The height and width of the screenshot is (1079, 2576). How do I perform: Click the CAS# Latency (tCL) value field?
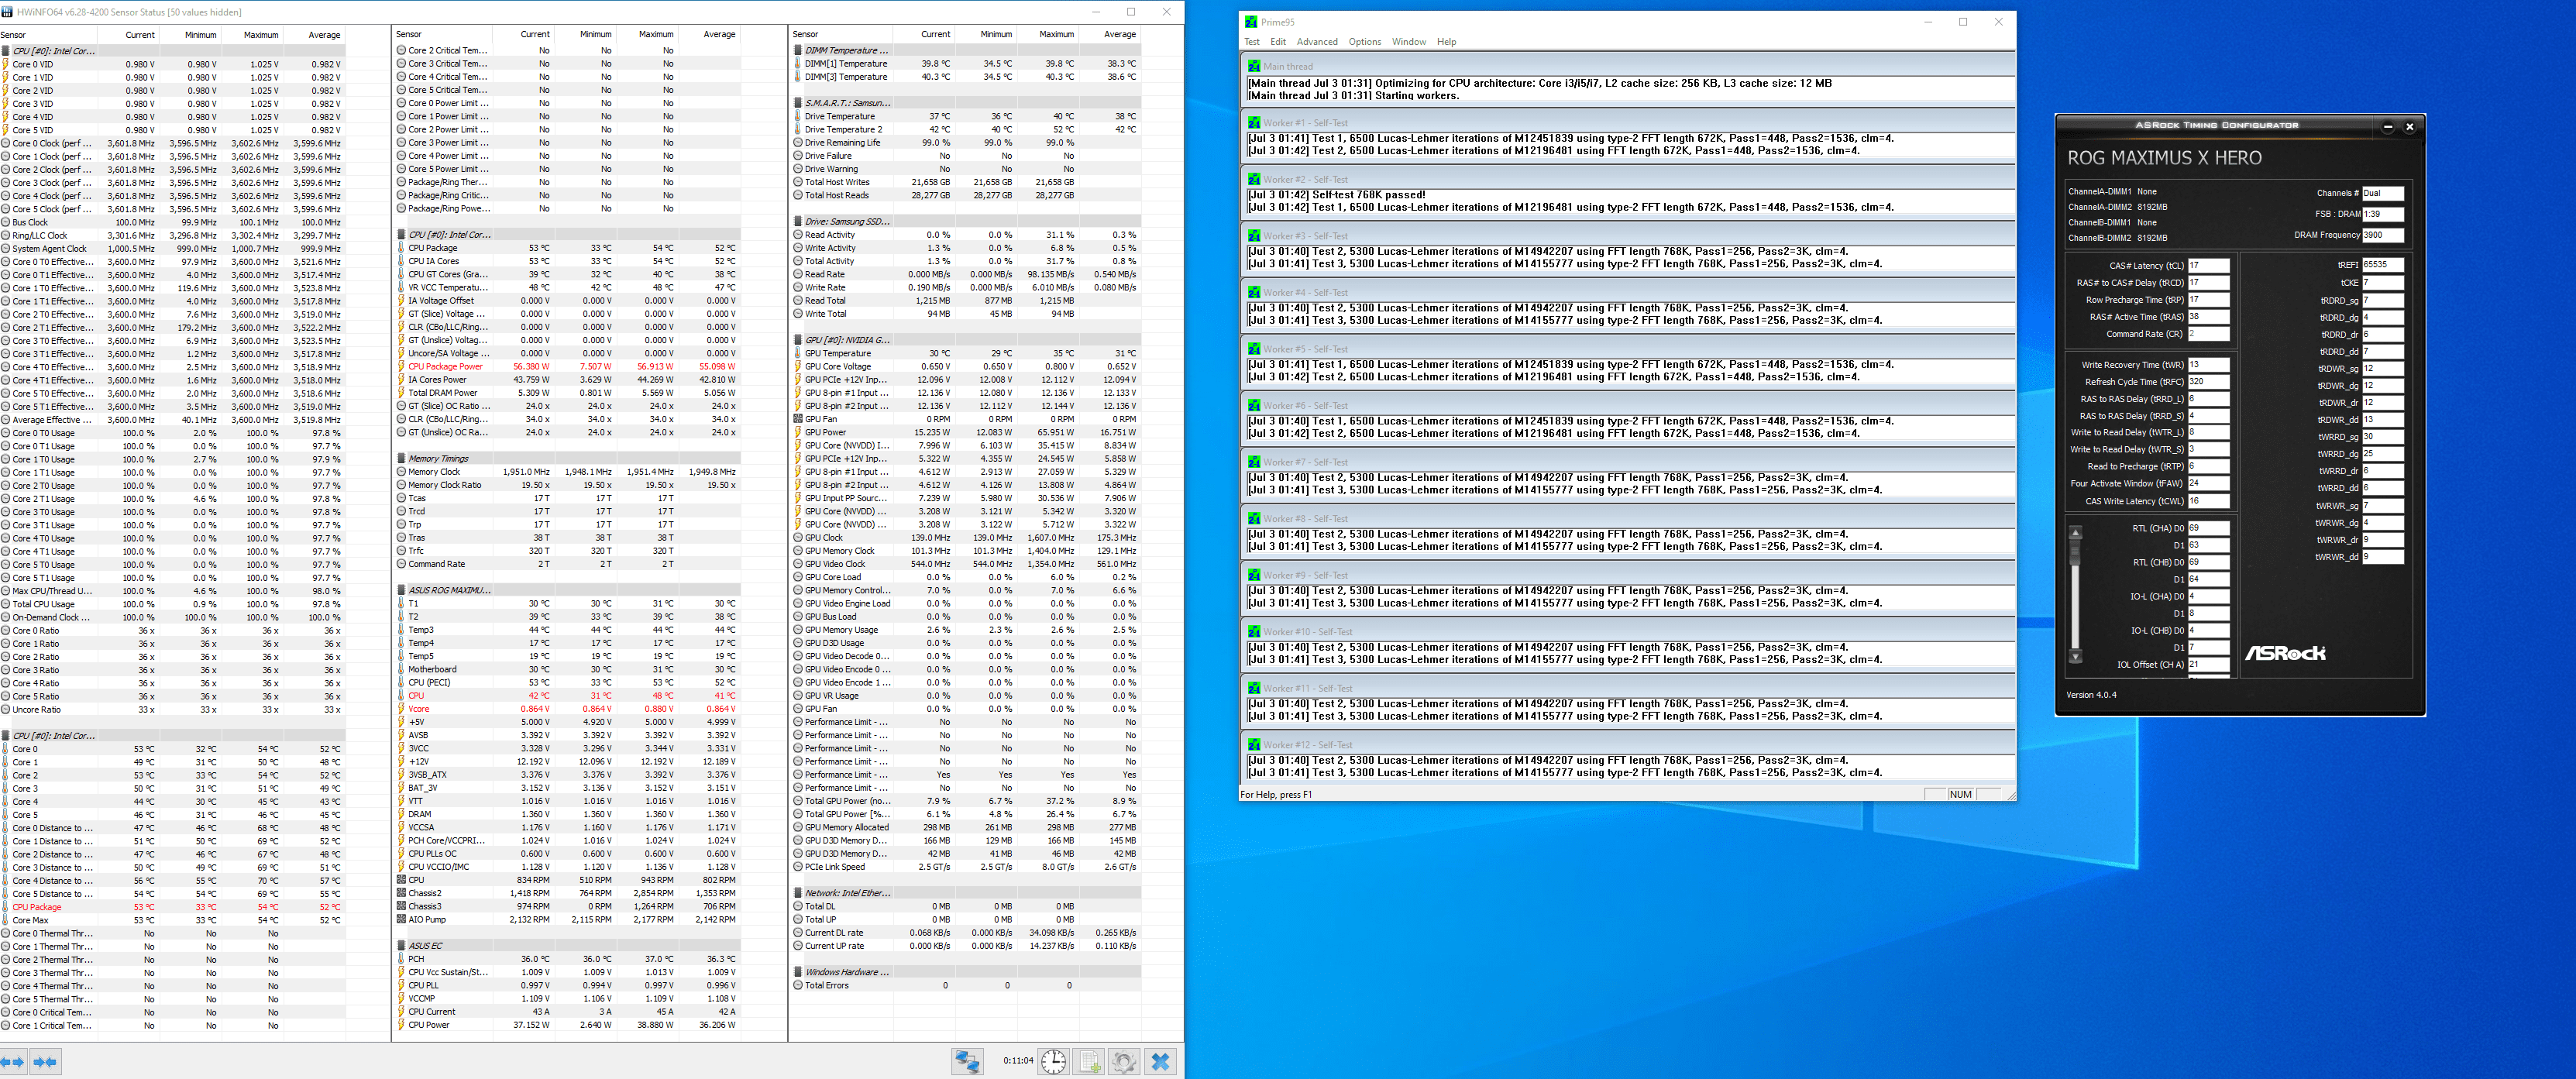coord(2208,266)
